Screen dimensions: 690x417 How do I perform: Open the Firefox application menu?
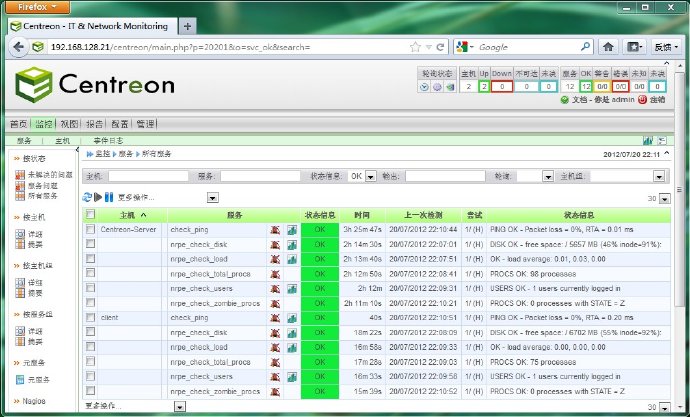click(x=38, y=7)
